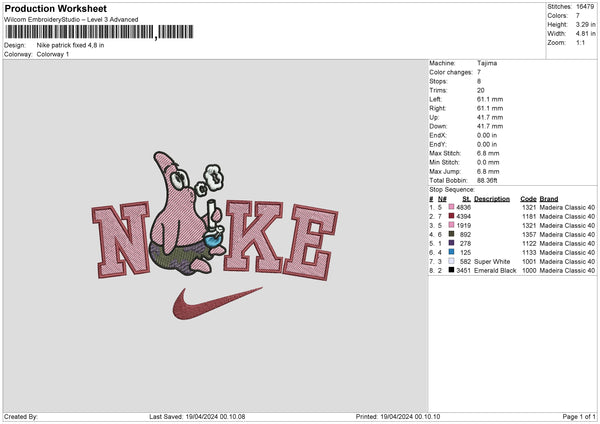Click the Production Worksheet title
This screenshot has height=424, width=600.
(x=55, y=8)
